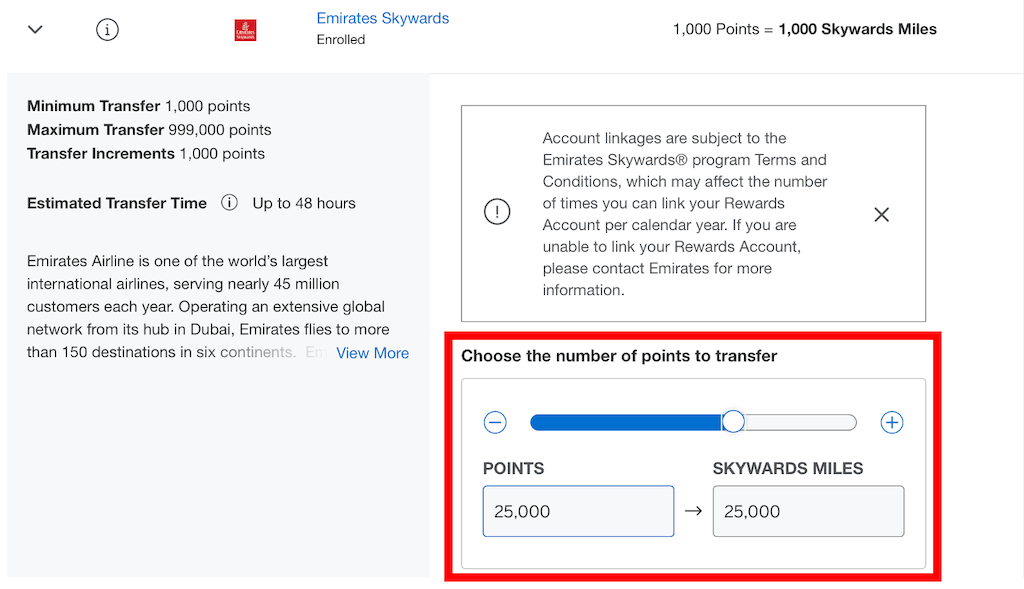Click the info icon beside Emirates logo
1024x589 pixels.
coord(107,30)
